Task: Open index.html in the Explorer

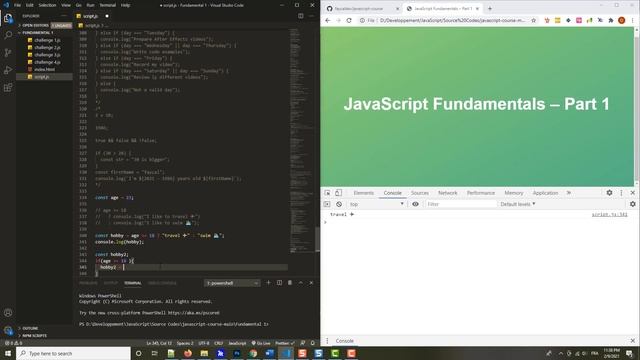Action: [44, 69]
